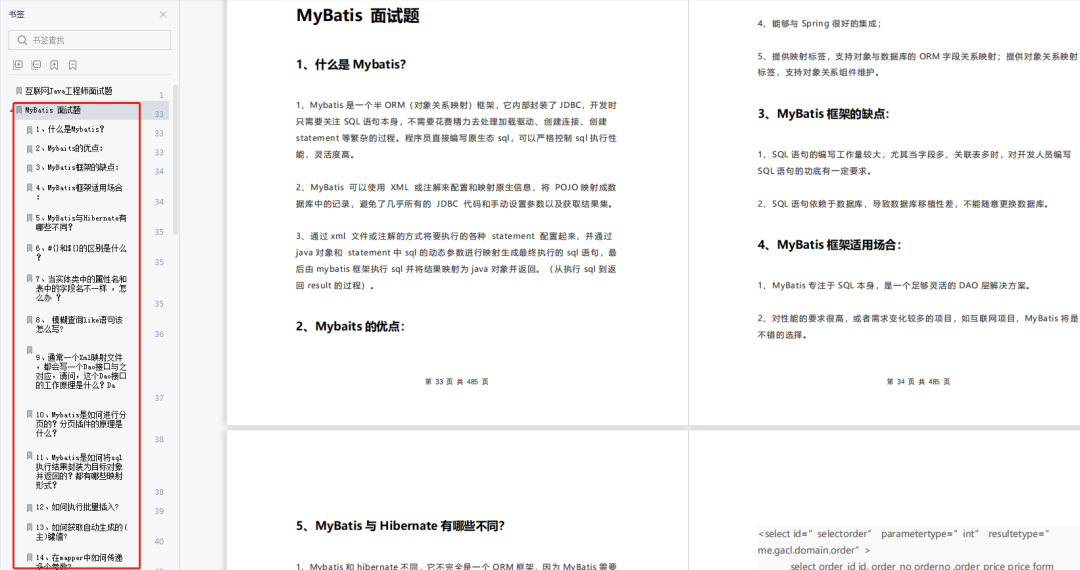The height and width of the screenshot is (570, 1080).
Task: Close the 书签 bookmarks panel
Action: coord(163,14)
